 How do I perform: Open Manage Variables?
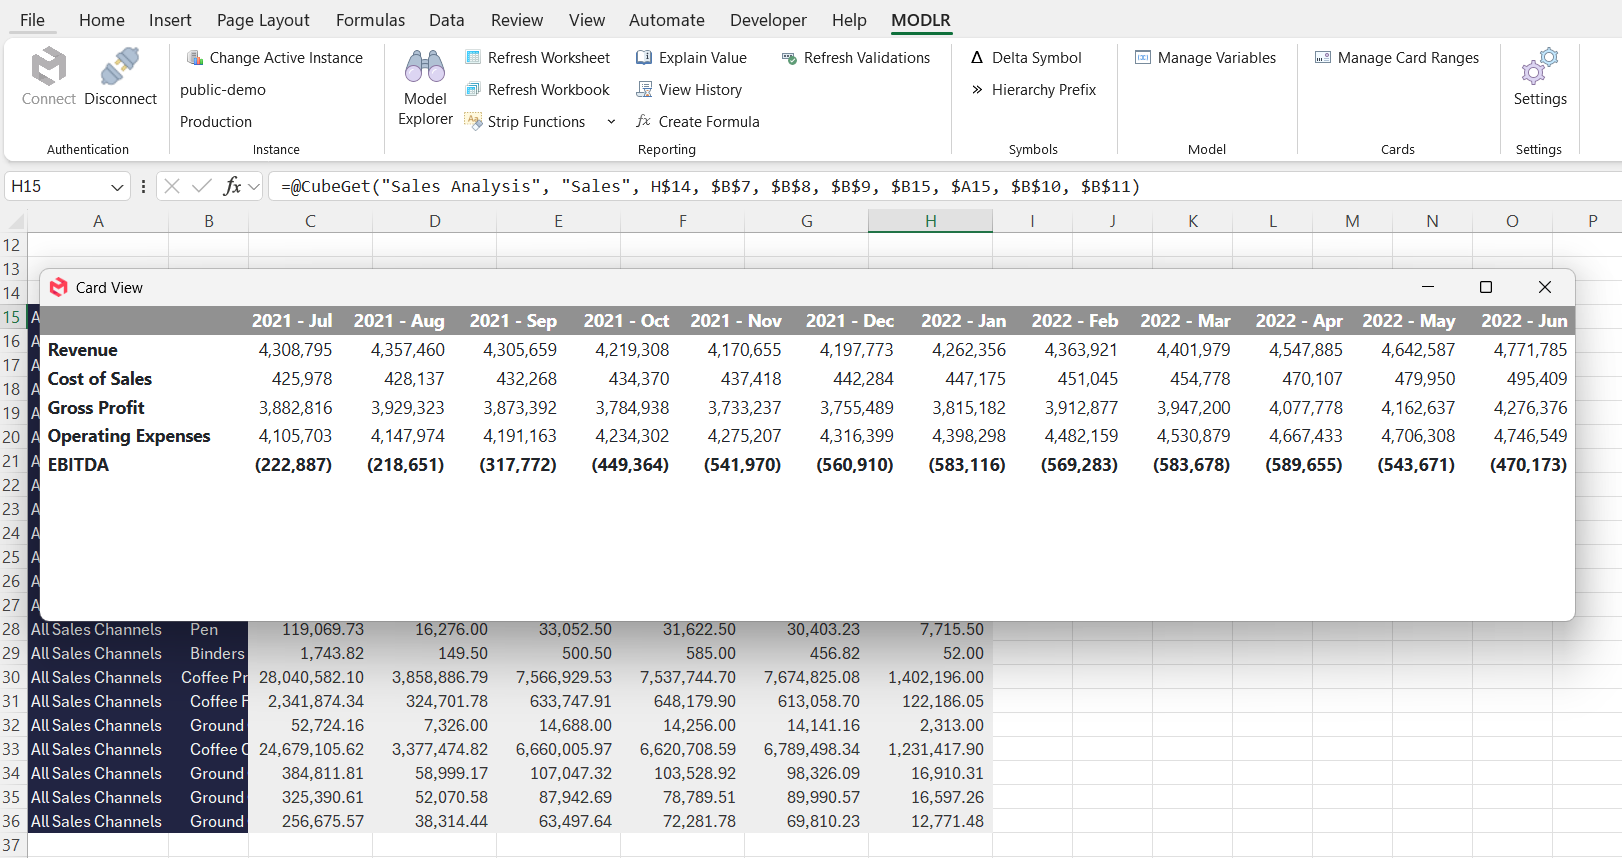coord(1206,58)
